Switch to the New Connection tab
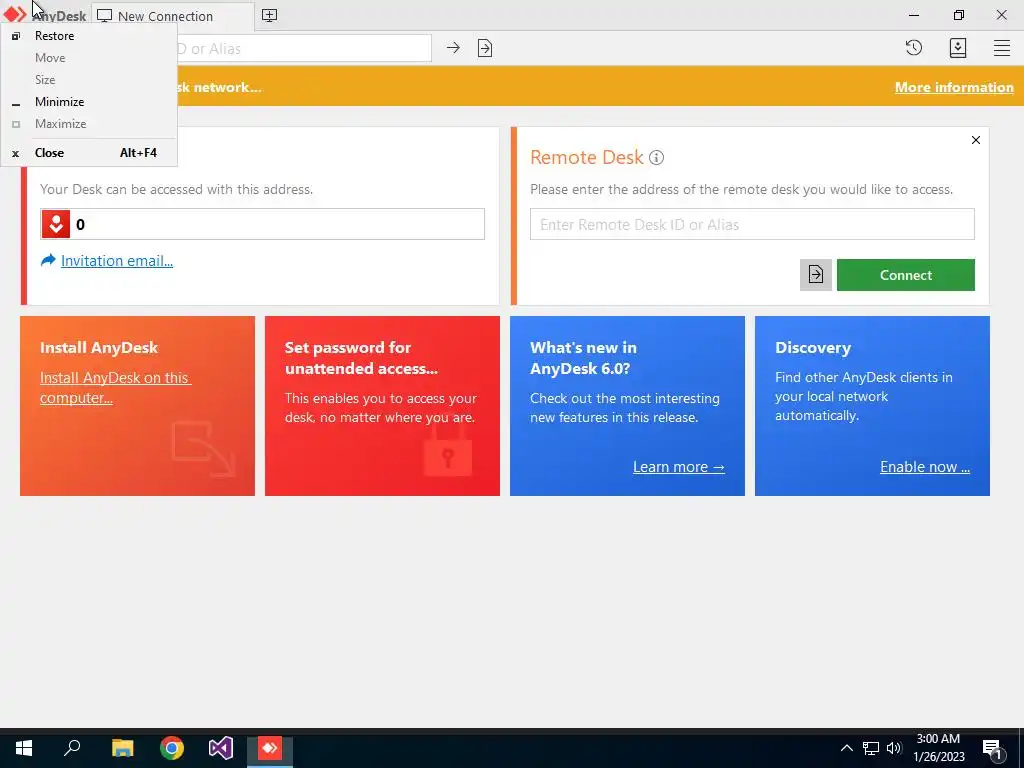 (x=172, y=16)
